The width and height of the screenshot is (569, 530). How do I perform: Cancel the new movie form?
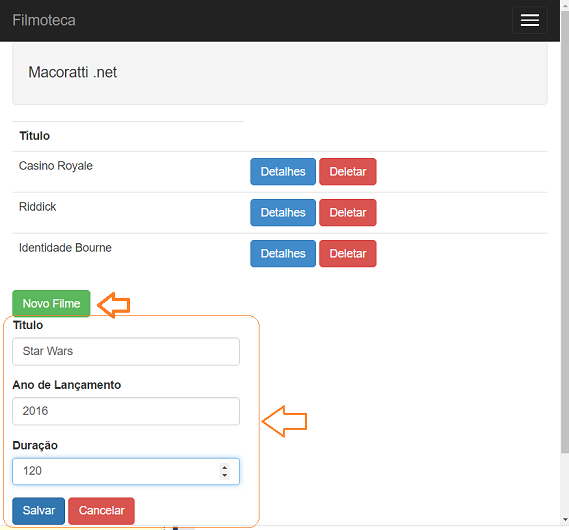click(x=101, y=511)
